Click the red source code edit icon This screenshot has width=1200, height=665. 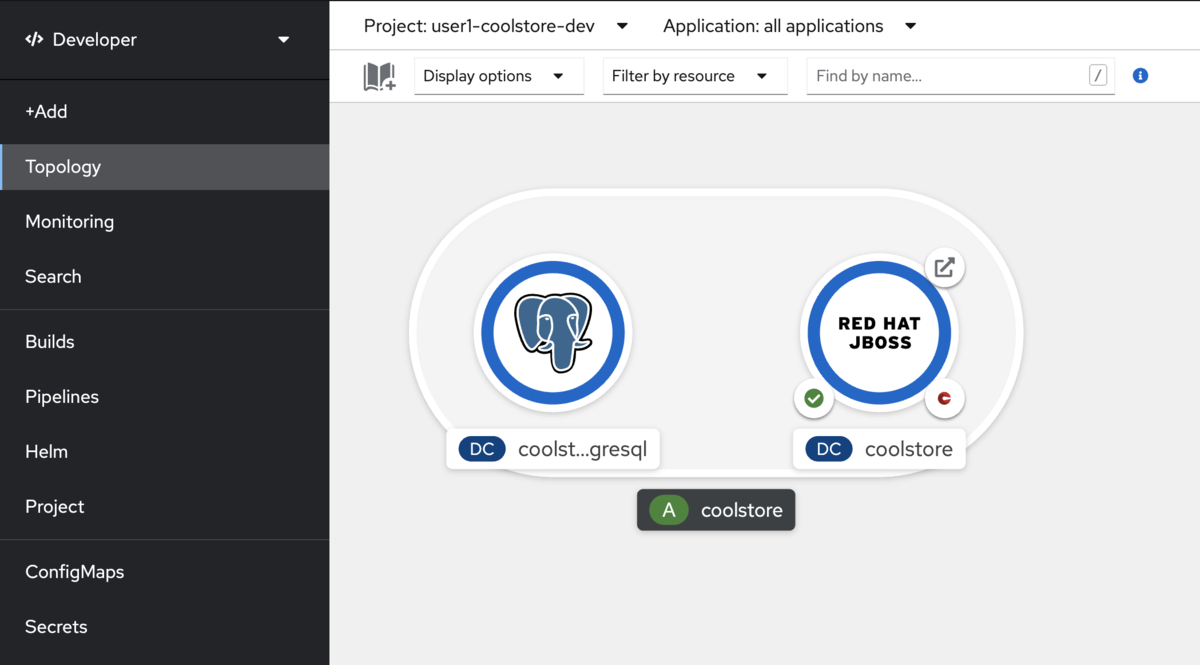coord(944,398)
